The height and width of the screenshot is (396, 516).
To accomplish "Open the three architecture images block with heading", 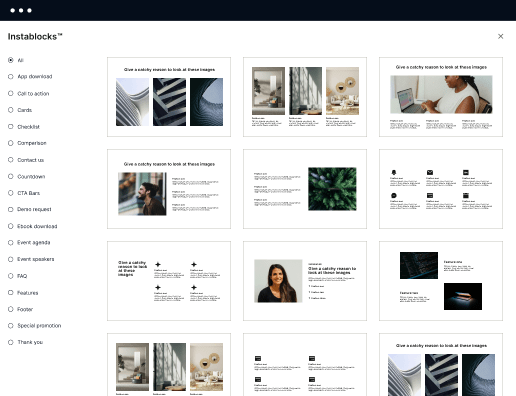I will (x=169, y=97).
